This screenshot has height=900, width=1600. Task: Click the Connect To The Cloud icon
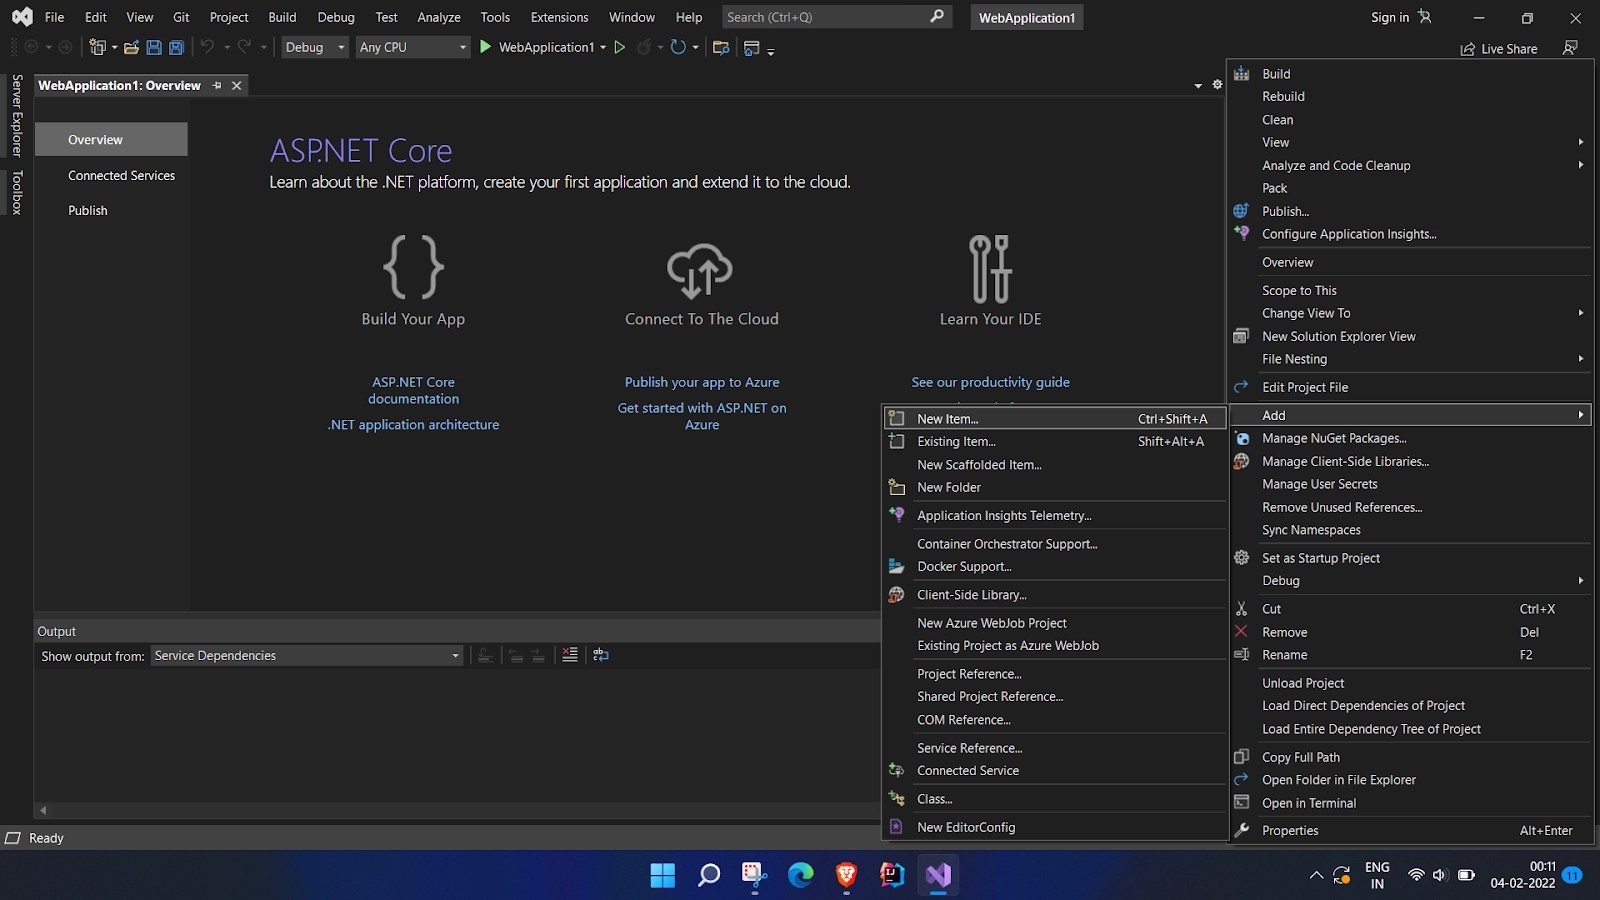pyautogui.click(x=700, y=270)
